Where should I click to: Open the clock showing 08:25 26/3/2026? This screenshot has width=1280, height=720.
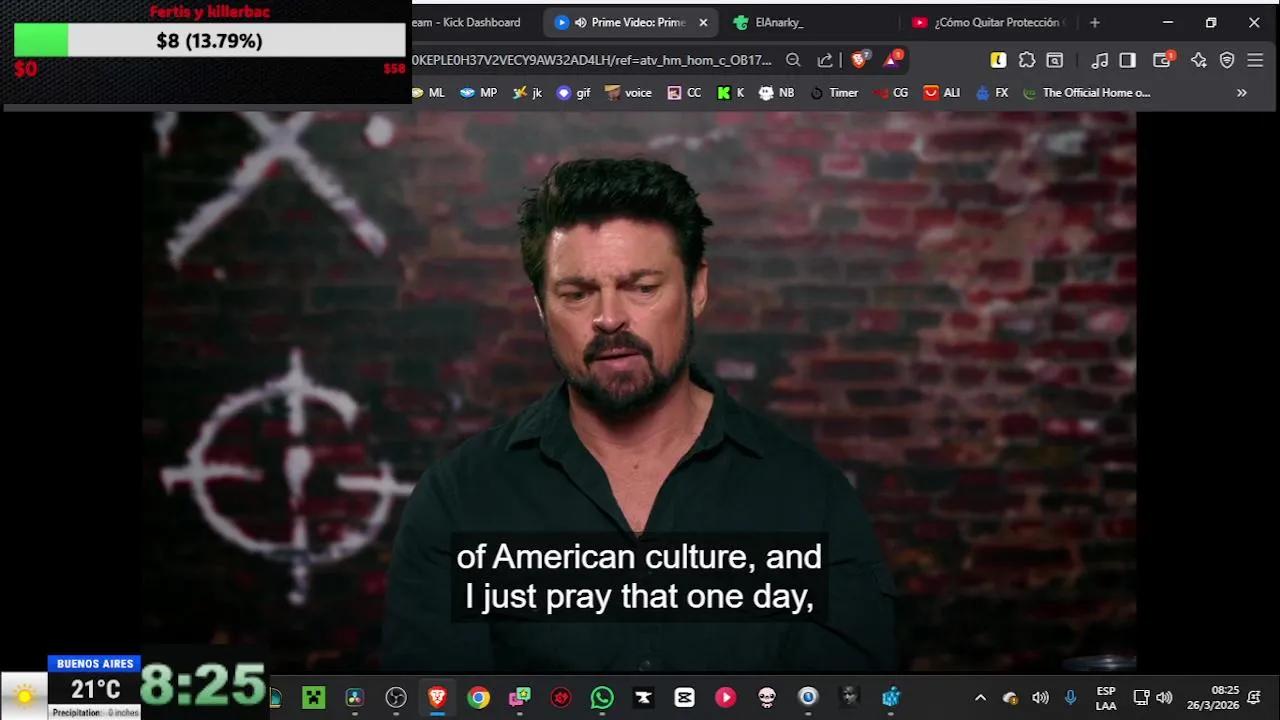click(1213, 698)
